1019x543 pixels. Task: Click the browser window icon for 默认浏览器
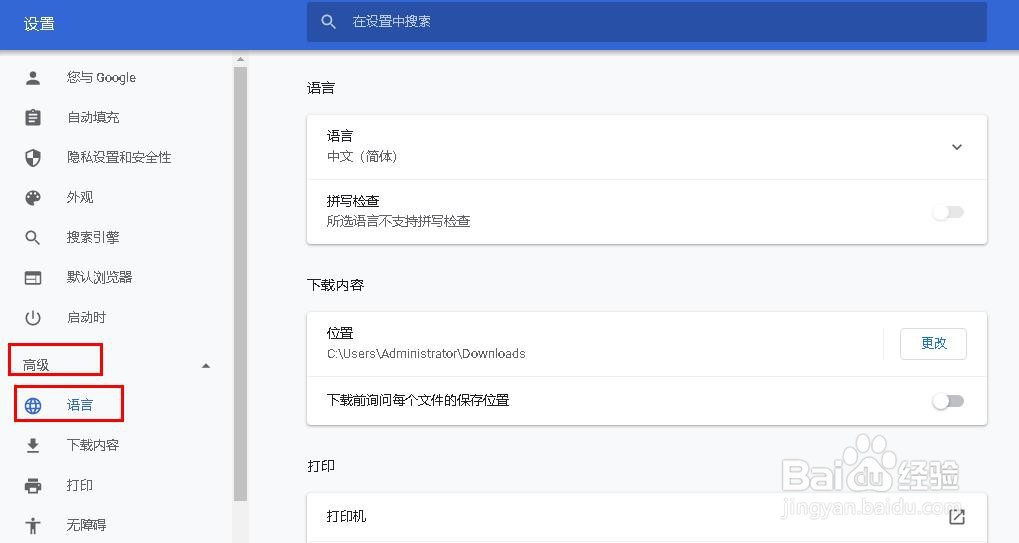coord(32,278)
